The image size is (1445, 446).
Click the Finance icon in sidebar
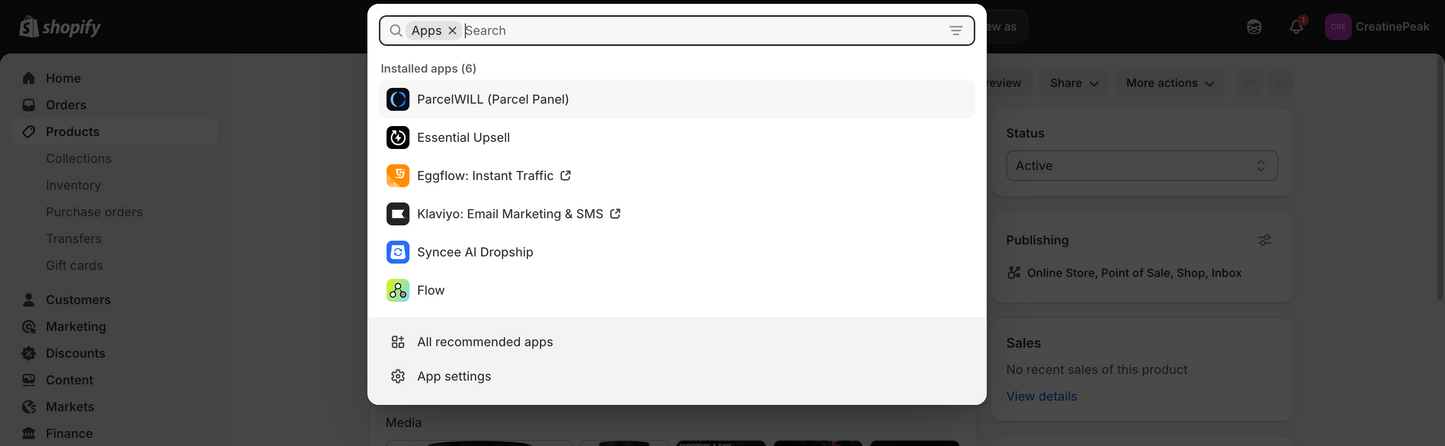coord(28,434)
